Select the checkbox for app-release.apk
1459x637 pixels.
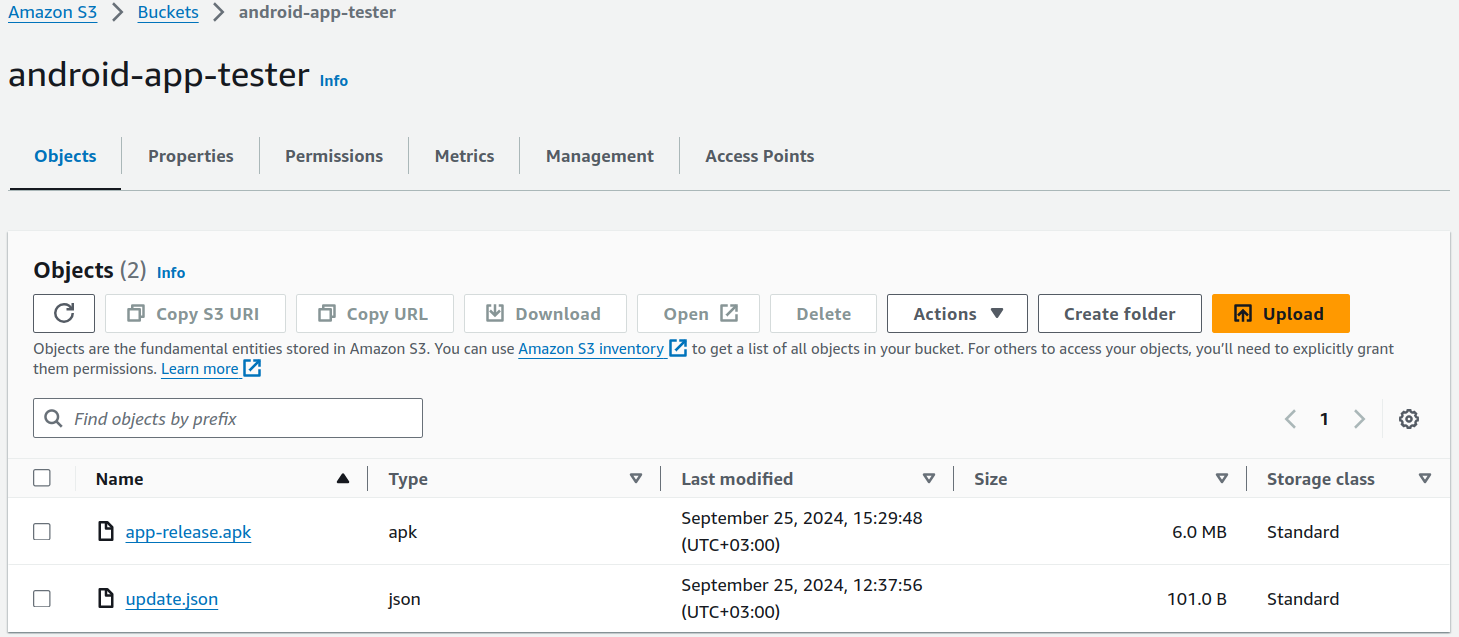42,531
